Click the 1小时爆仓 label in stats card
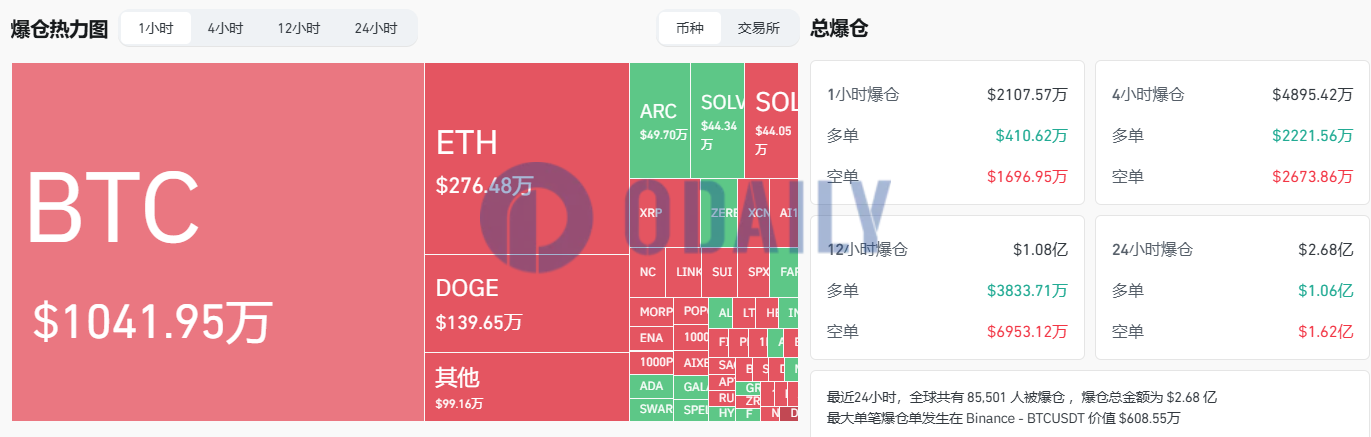Screen dimensions: 1371x437 pyautogui.click(x=863, y=95)
